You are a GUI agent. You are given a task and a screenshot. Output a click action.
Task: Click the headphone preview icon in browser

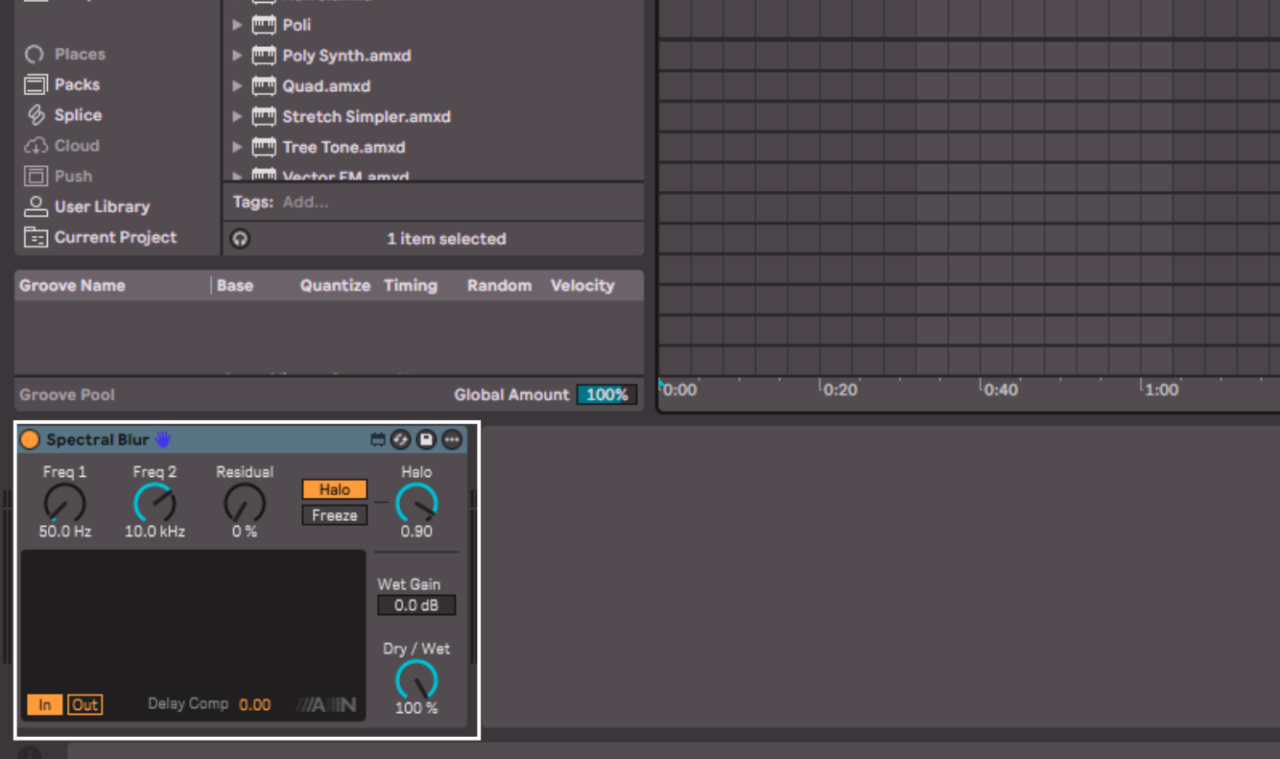coord(240,239)
